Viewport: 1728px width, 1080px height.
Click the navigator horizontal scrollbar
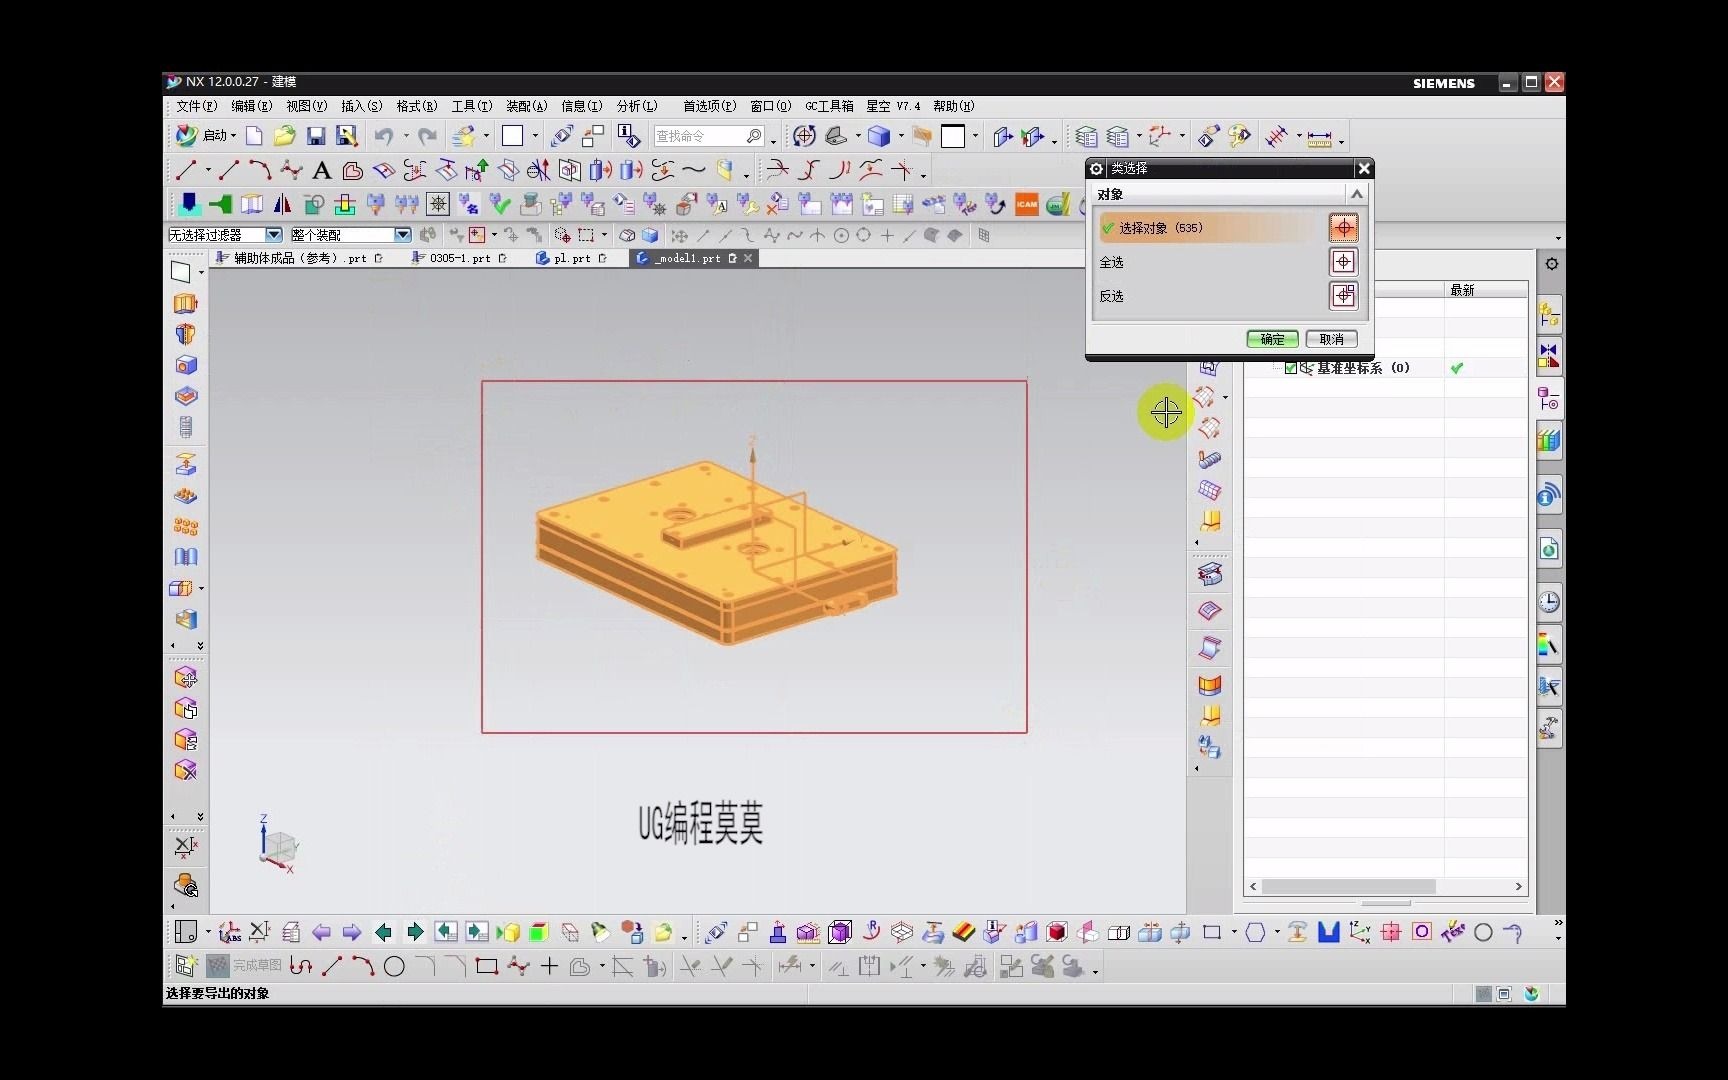pos(1348,887)
